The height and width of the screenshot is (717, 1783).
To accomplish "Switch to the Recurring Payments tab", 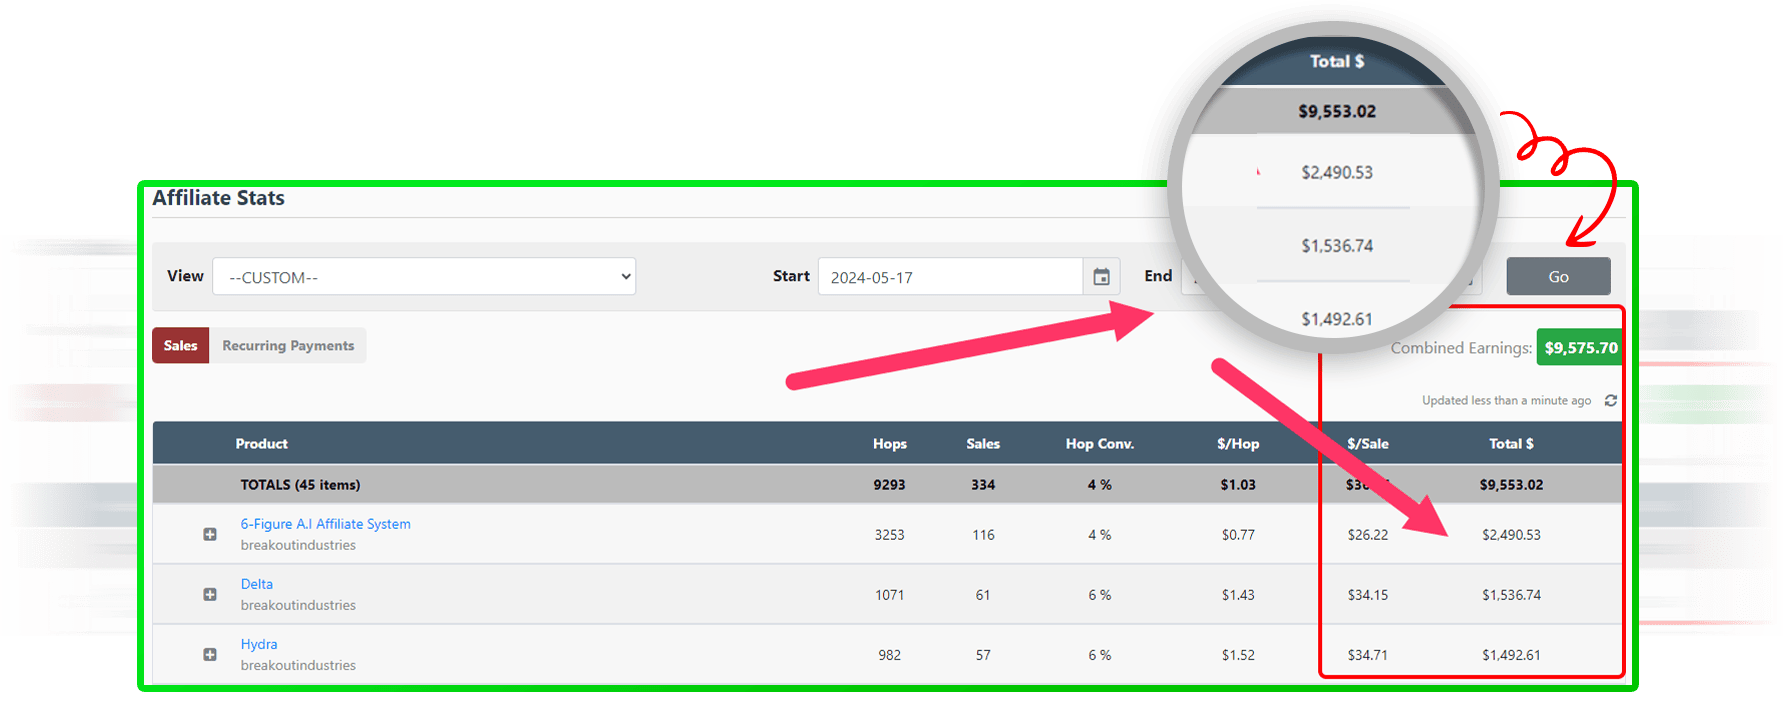I will pyautogui.click(x=288, y=346).
